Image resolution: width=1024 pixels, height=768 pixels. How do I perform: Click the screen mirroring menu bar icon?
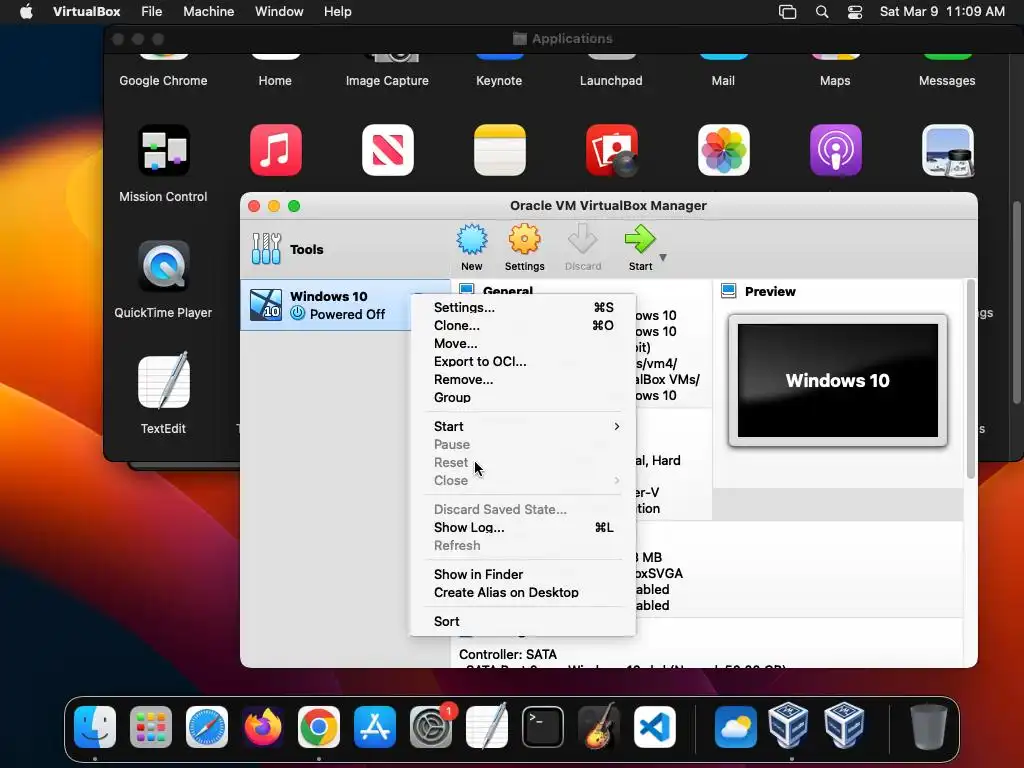click(788, 12)
